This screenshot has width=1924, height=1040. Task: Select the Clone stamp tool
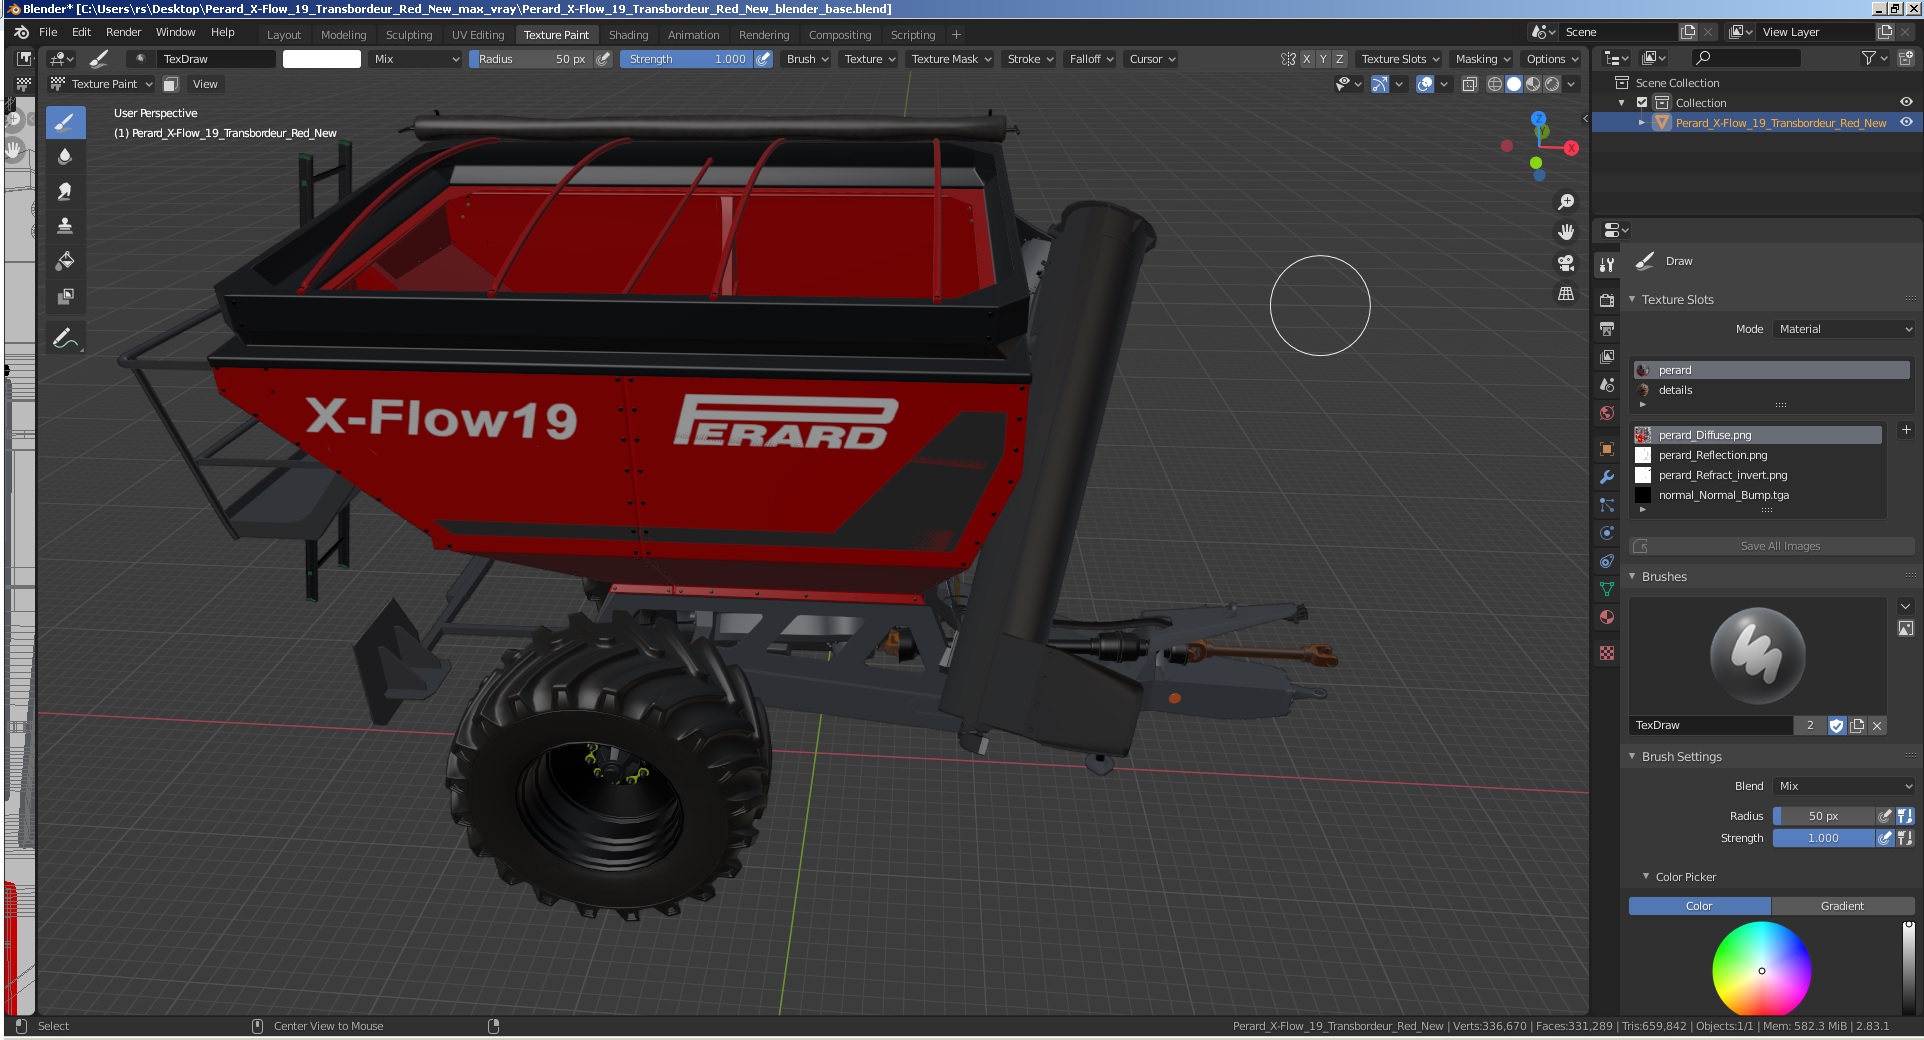point(65,227)
